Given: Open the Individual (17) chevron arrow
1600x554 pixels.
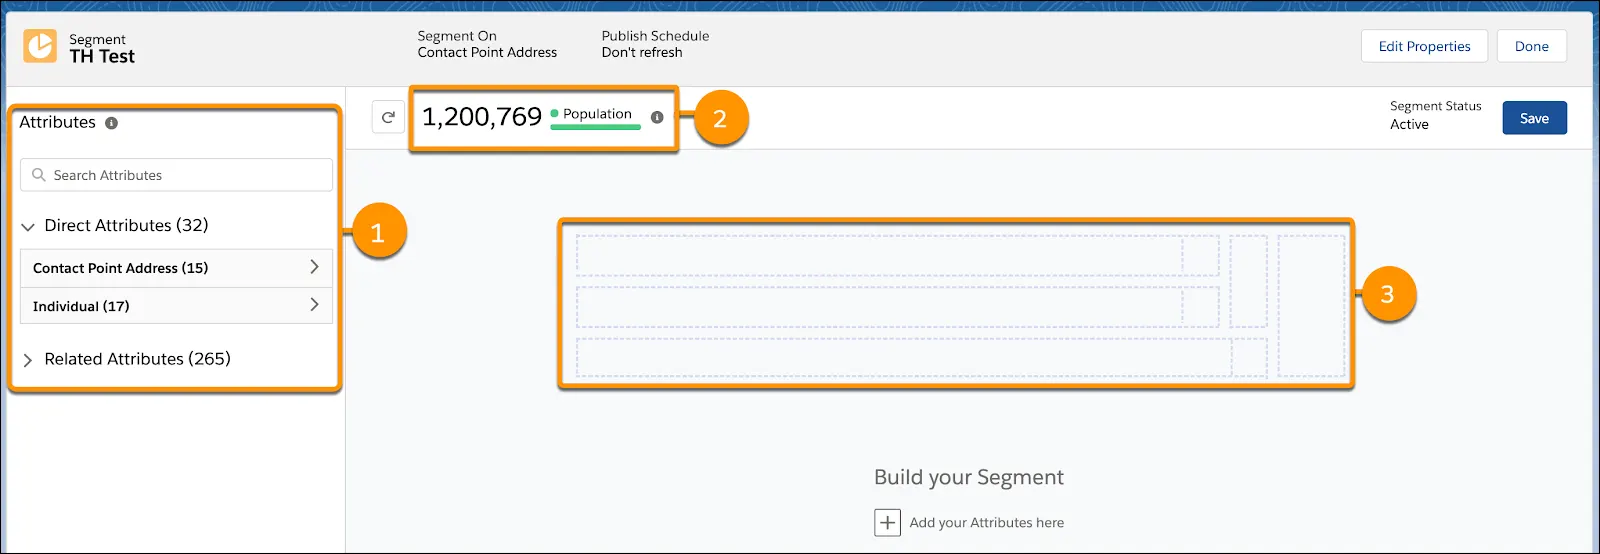Looking at the screenshot, I should pos(314,305).
